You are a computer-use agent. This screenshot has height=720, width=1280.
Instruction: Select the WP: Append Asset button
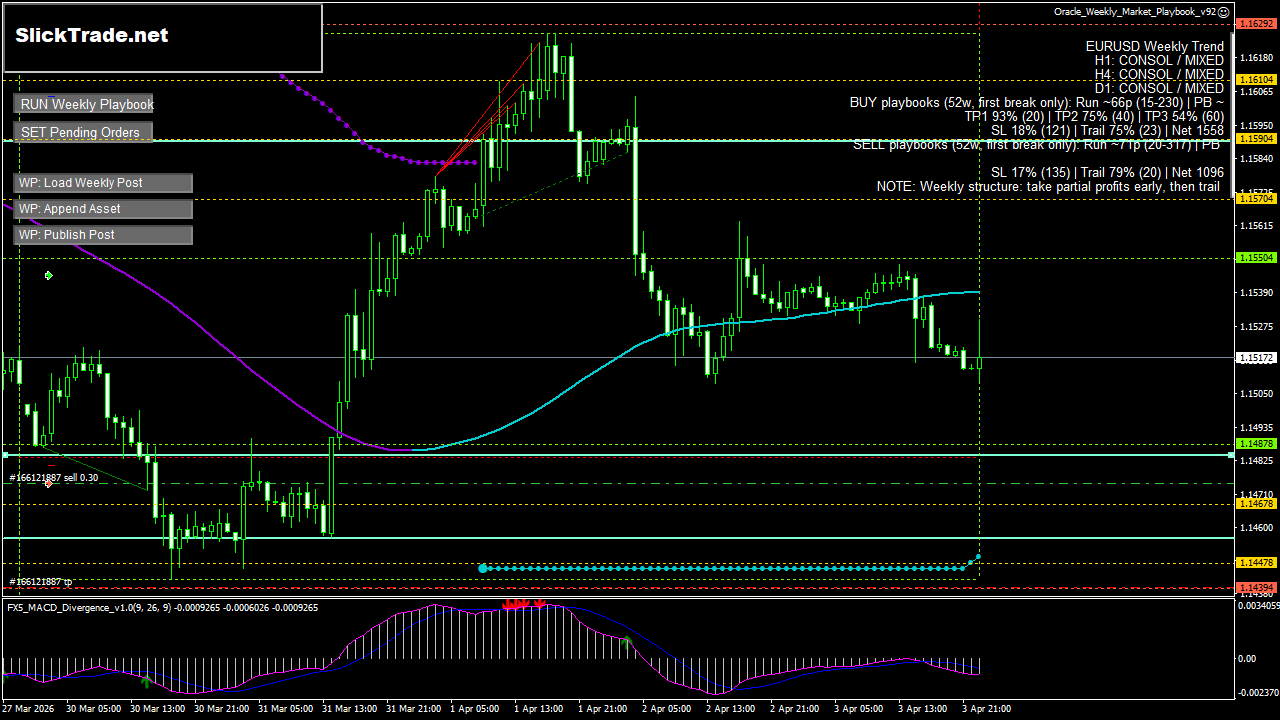click(103, 209)
